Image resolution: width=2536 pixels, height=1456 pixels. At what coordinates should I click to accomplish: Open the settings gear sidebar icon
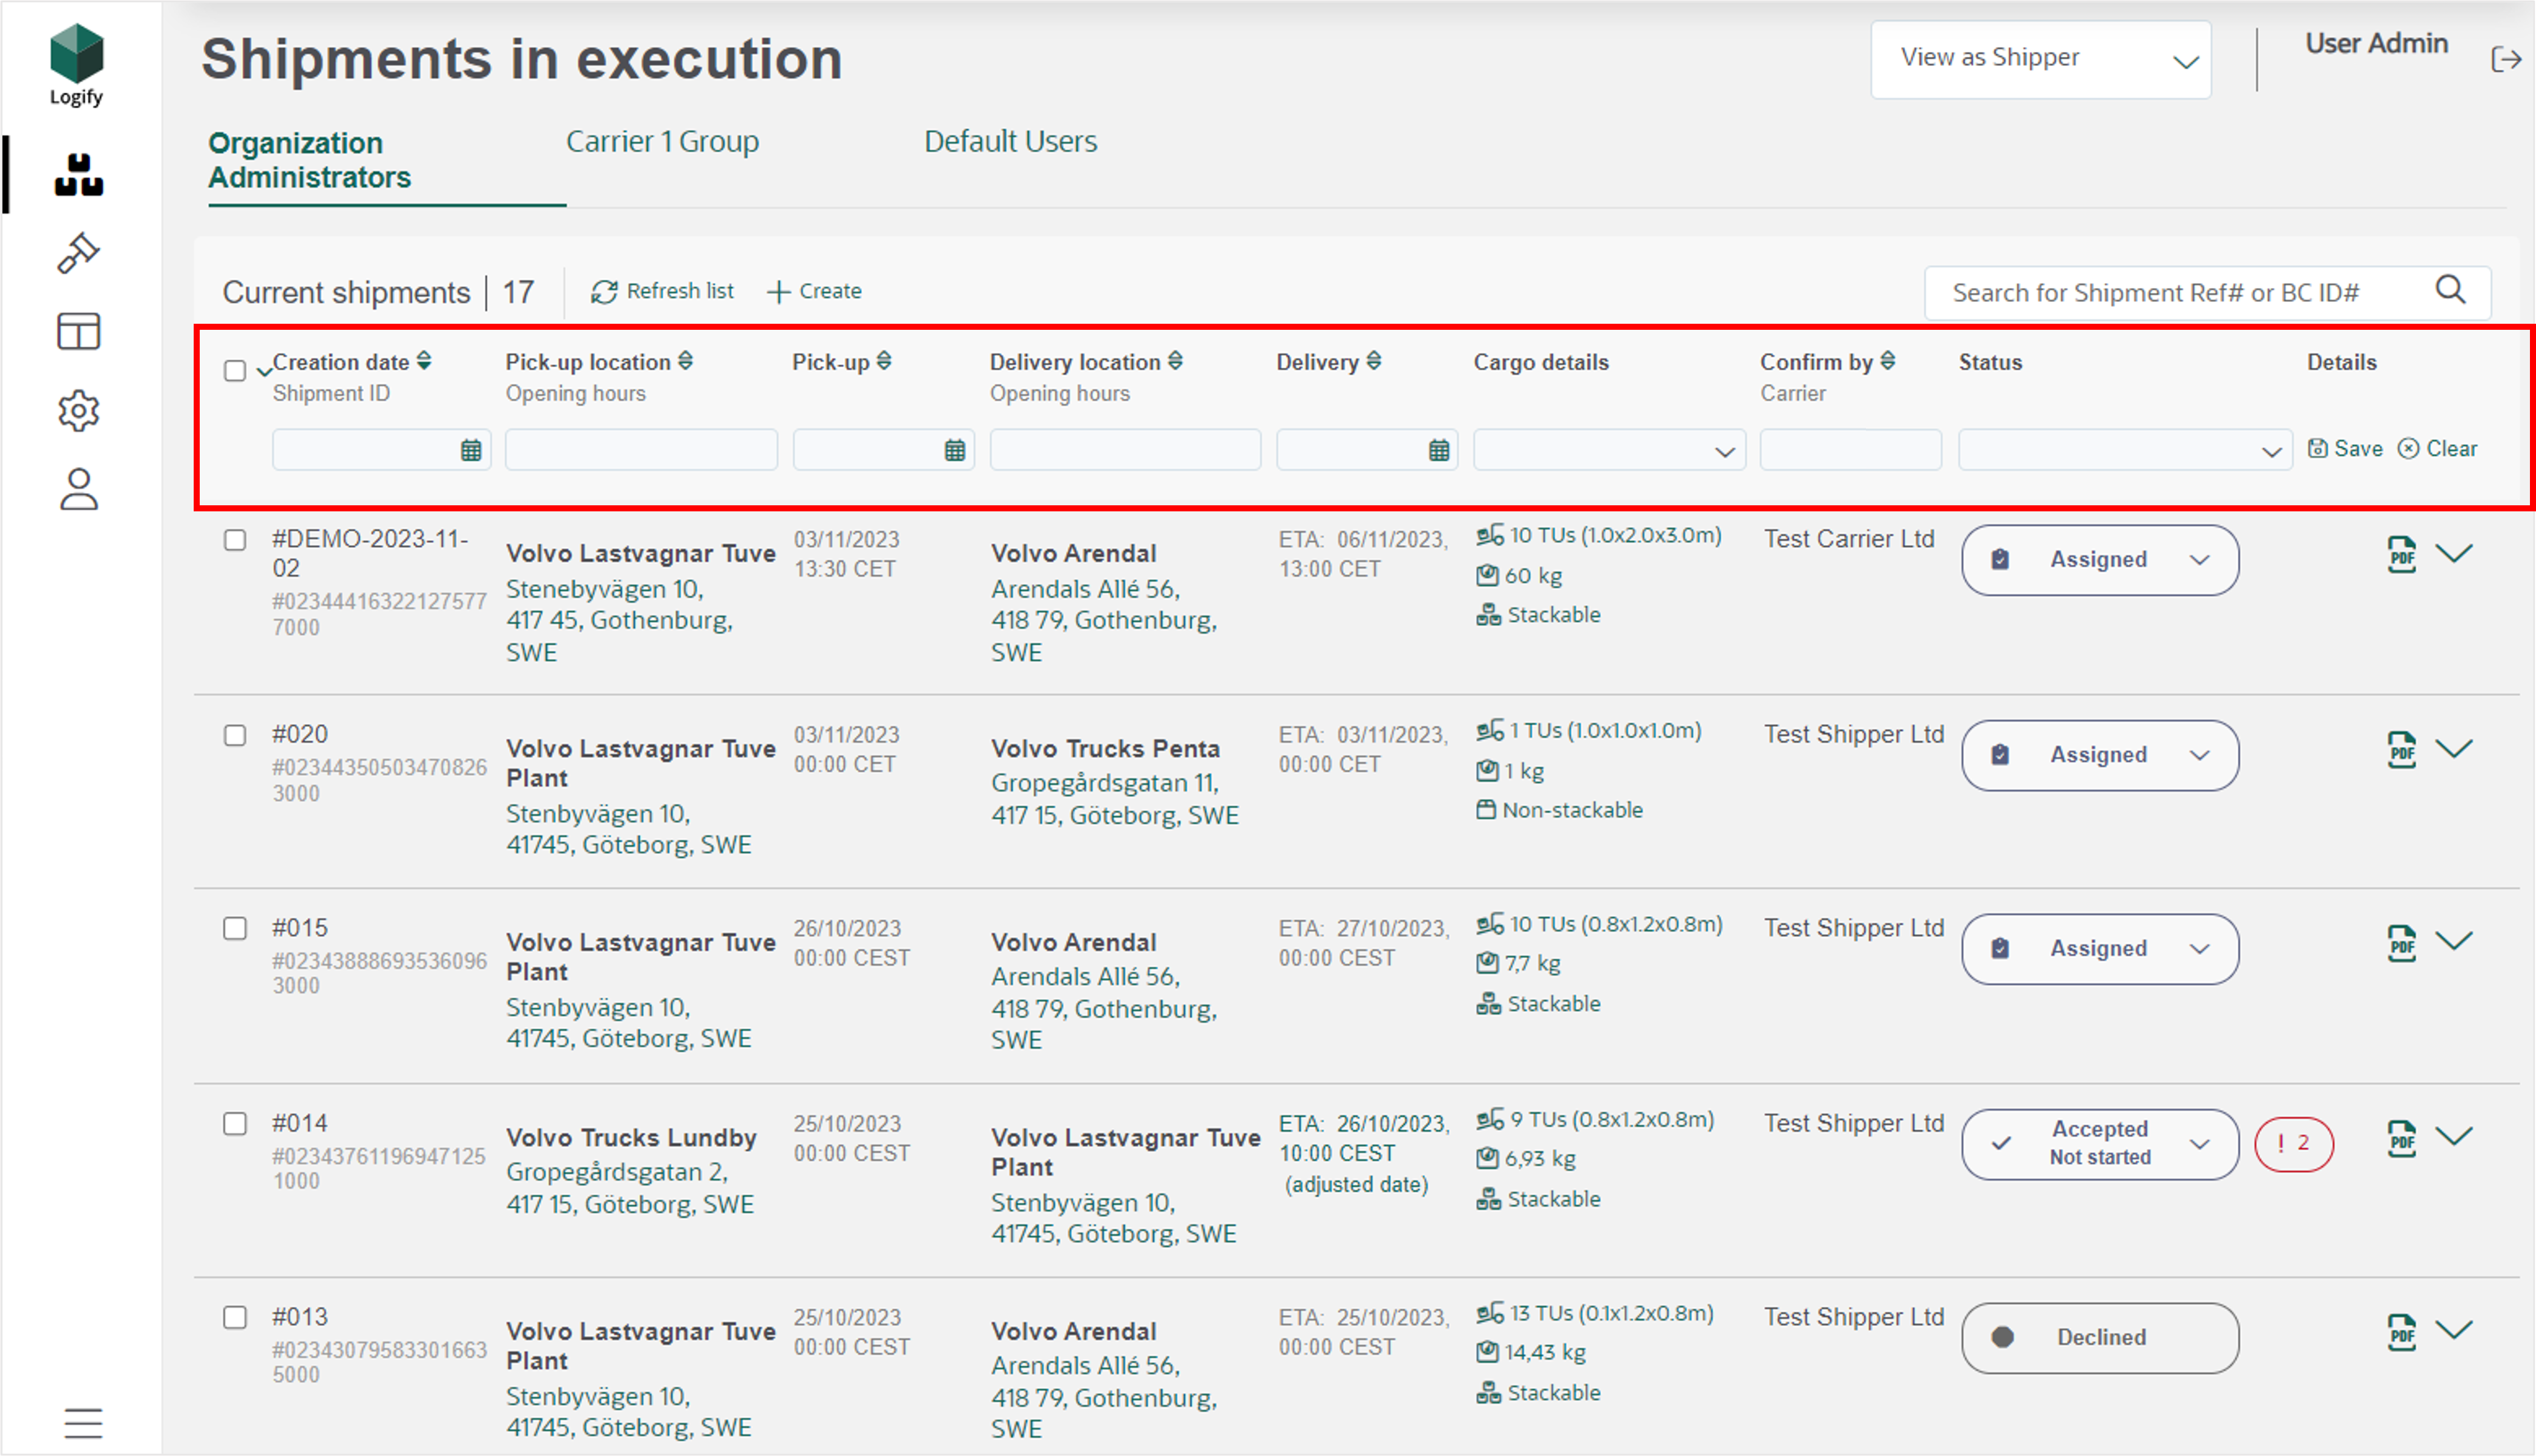point(79,410)
